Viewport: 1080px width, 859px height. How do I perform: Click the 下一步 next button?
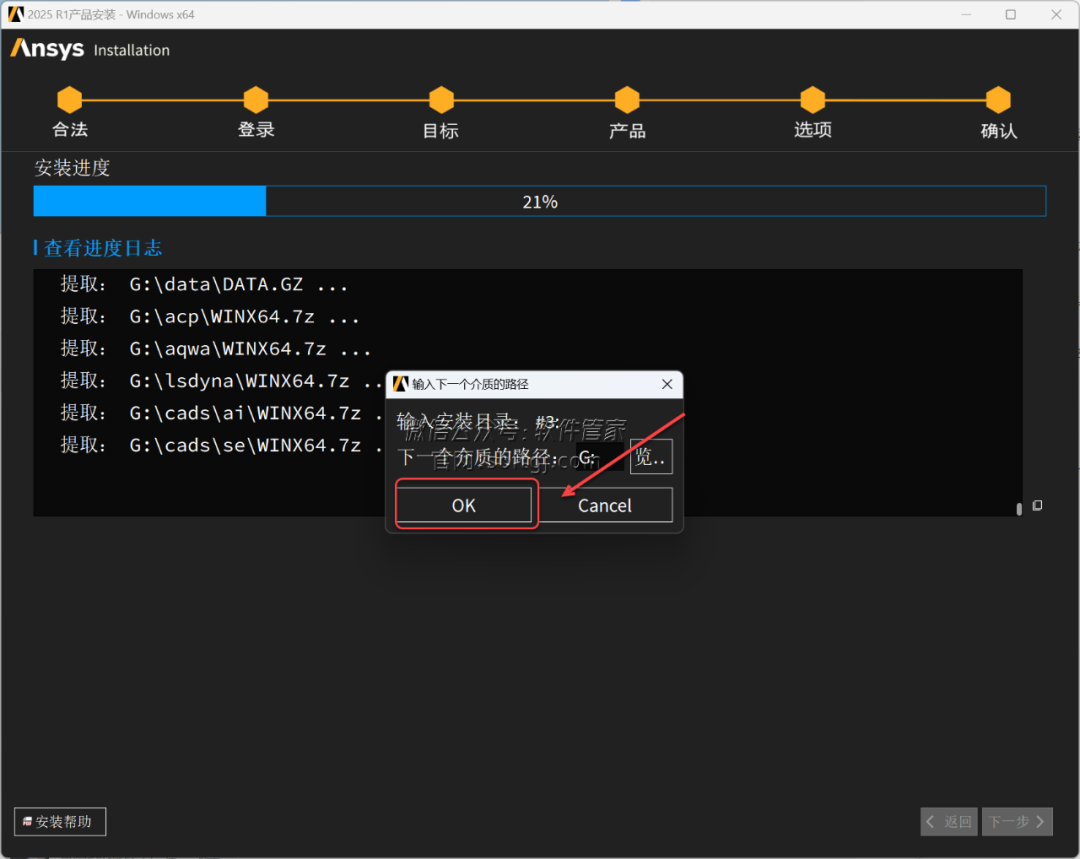[x=1017, y=821]
